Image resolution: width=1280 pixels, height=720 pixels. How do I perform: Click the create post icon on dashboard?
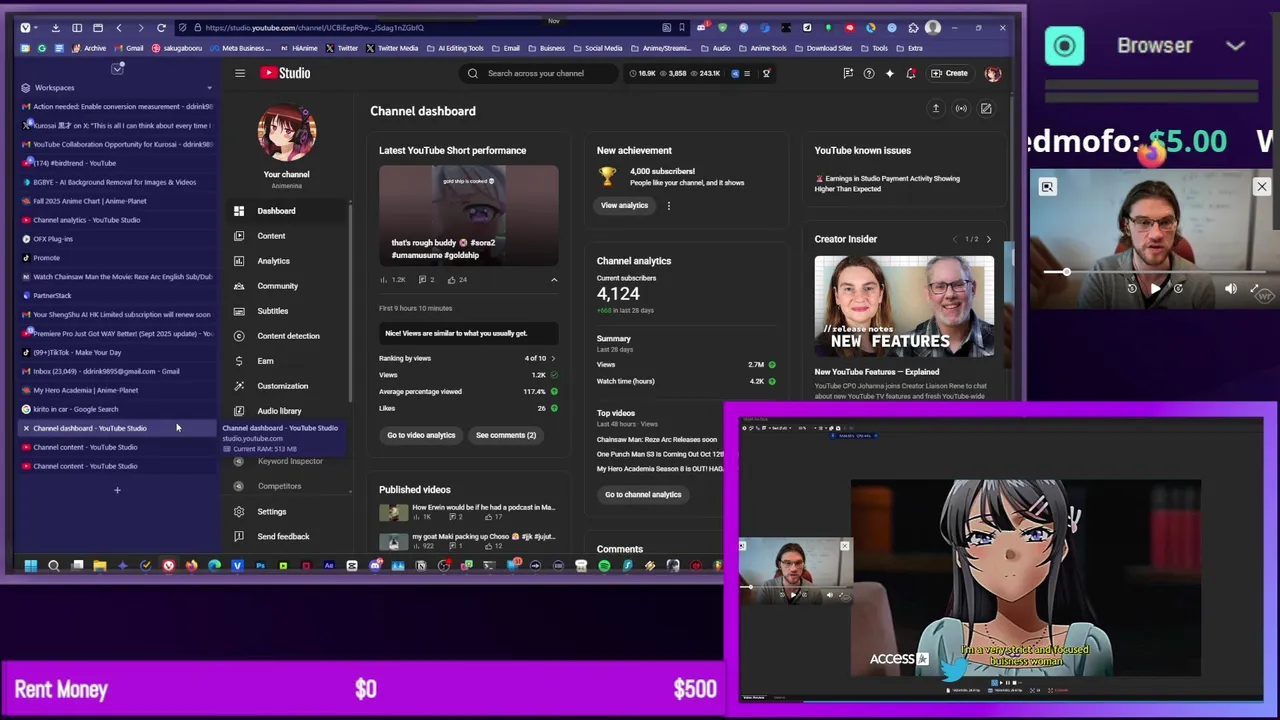(x=986, y=108)
